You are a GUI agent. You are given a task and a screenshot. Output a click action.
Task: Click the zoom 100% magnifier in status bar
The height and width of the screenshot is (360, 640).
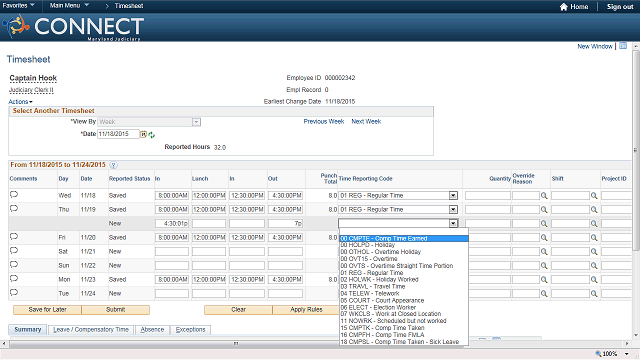(x=598, y=353)
